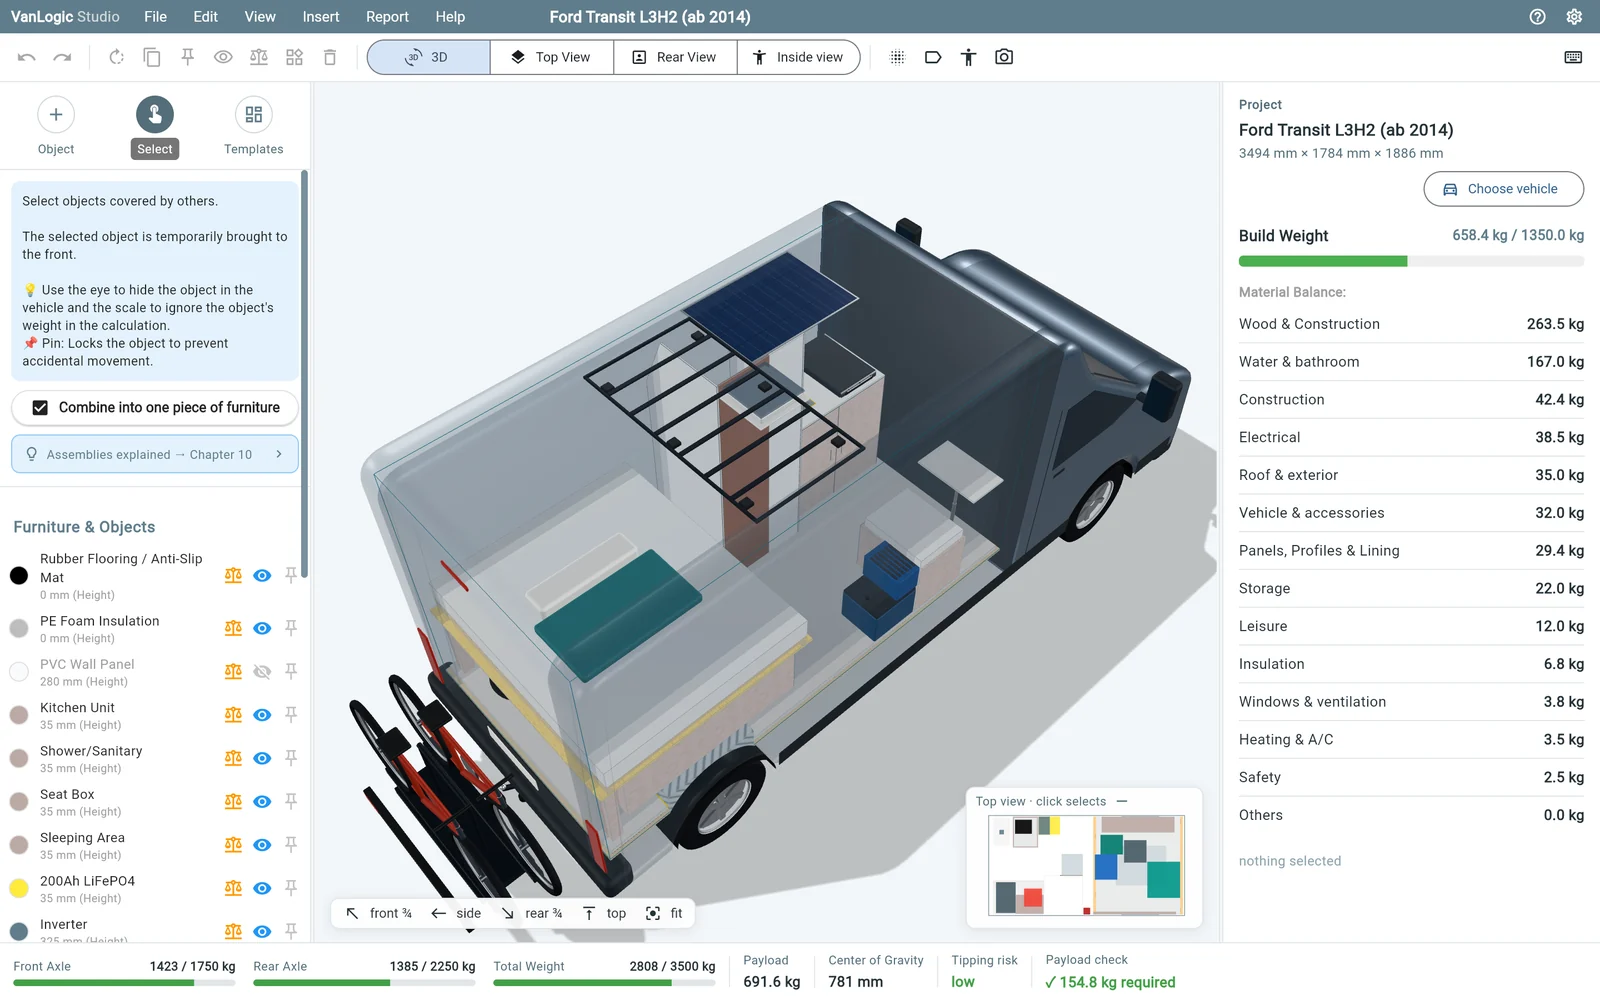Click the left panel scrollbar

pyautogui.click(x=304, y=374)
